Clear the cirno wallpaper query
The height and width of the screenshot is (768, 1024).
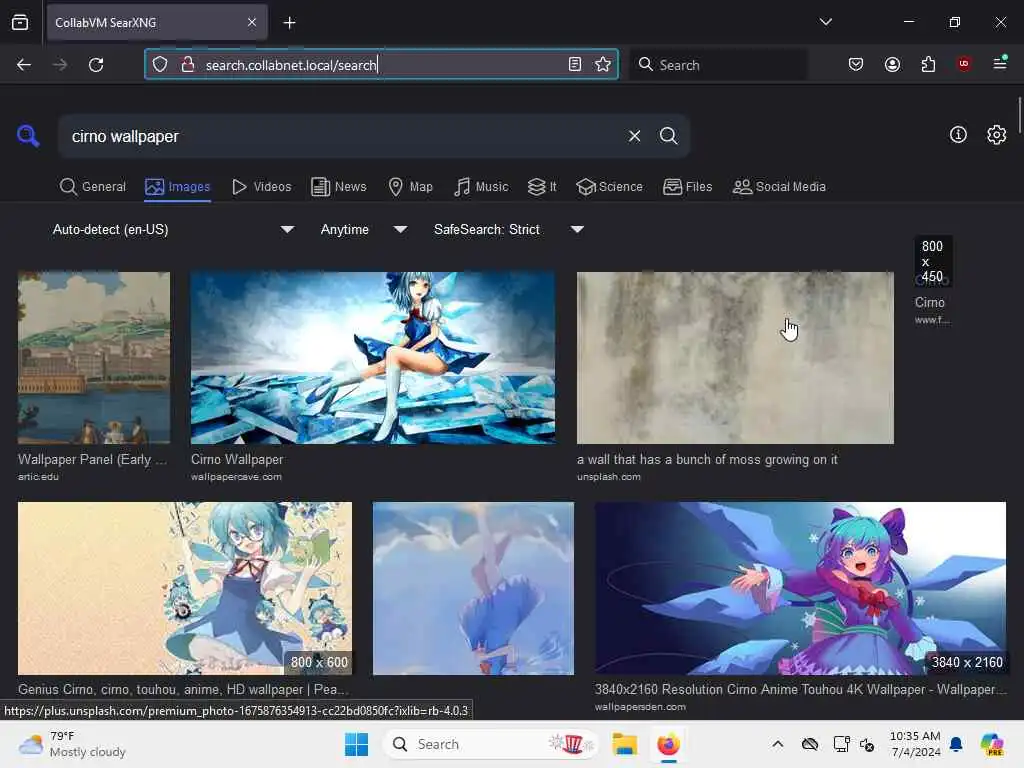click(x=634, y=136)
